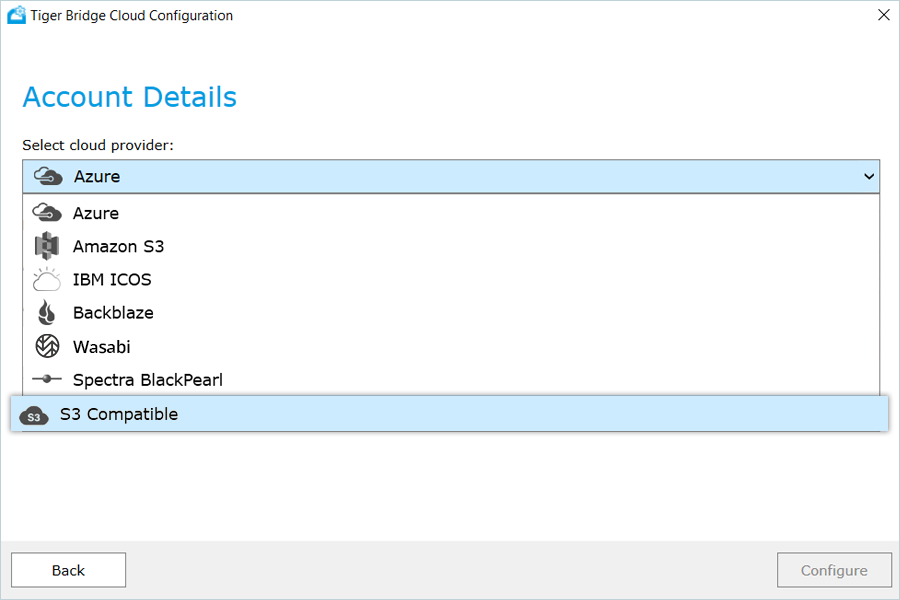This screenshot has height=600, width=900.
Task: Click the Amazon S3 provider icon
Action: tap(47, 246)
